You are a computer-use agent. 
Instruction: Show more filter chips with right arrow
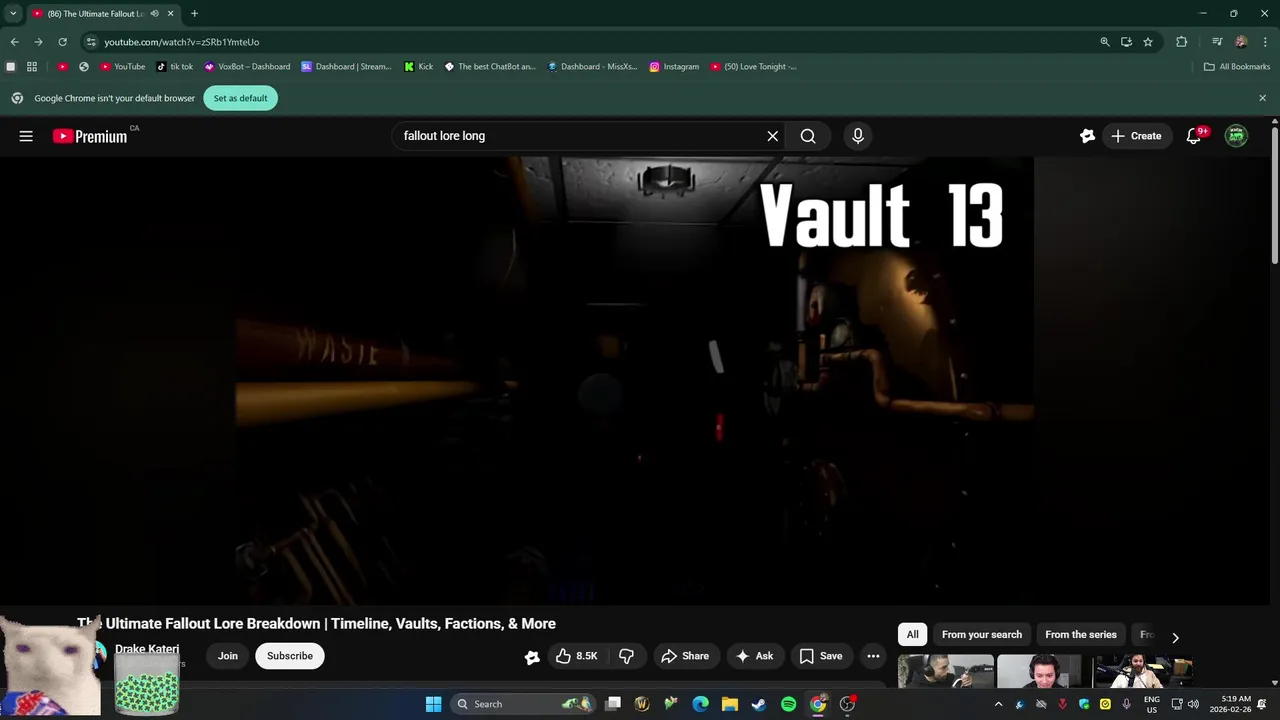[1175, 637]
